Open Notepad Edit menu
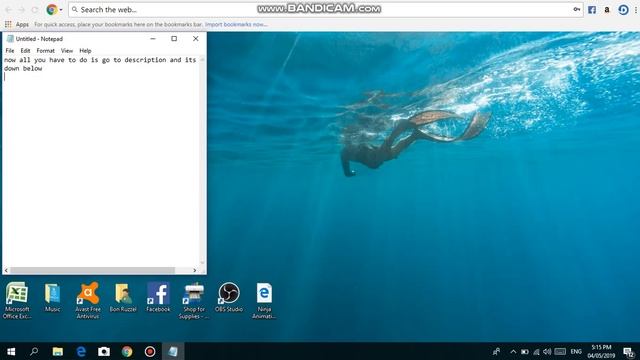 (x=25, y=51)
